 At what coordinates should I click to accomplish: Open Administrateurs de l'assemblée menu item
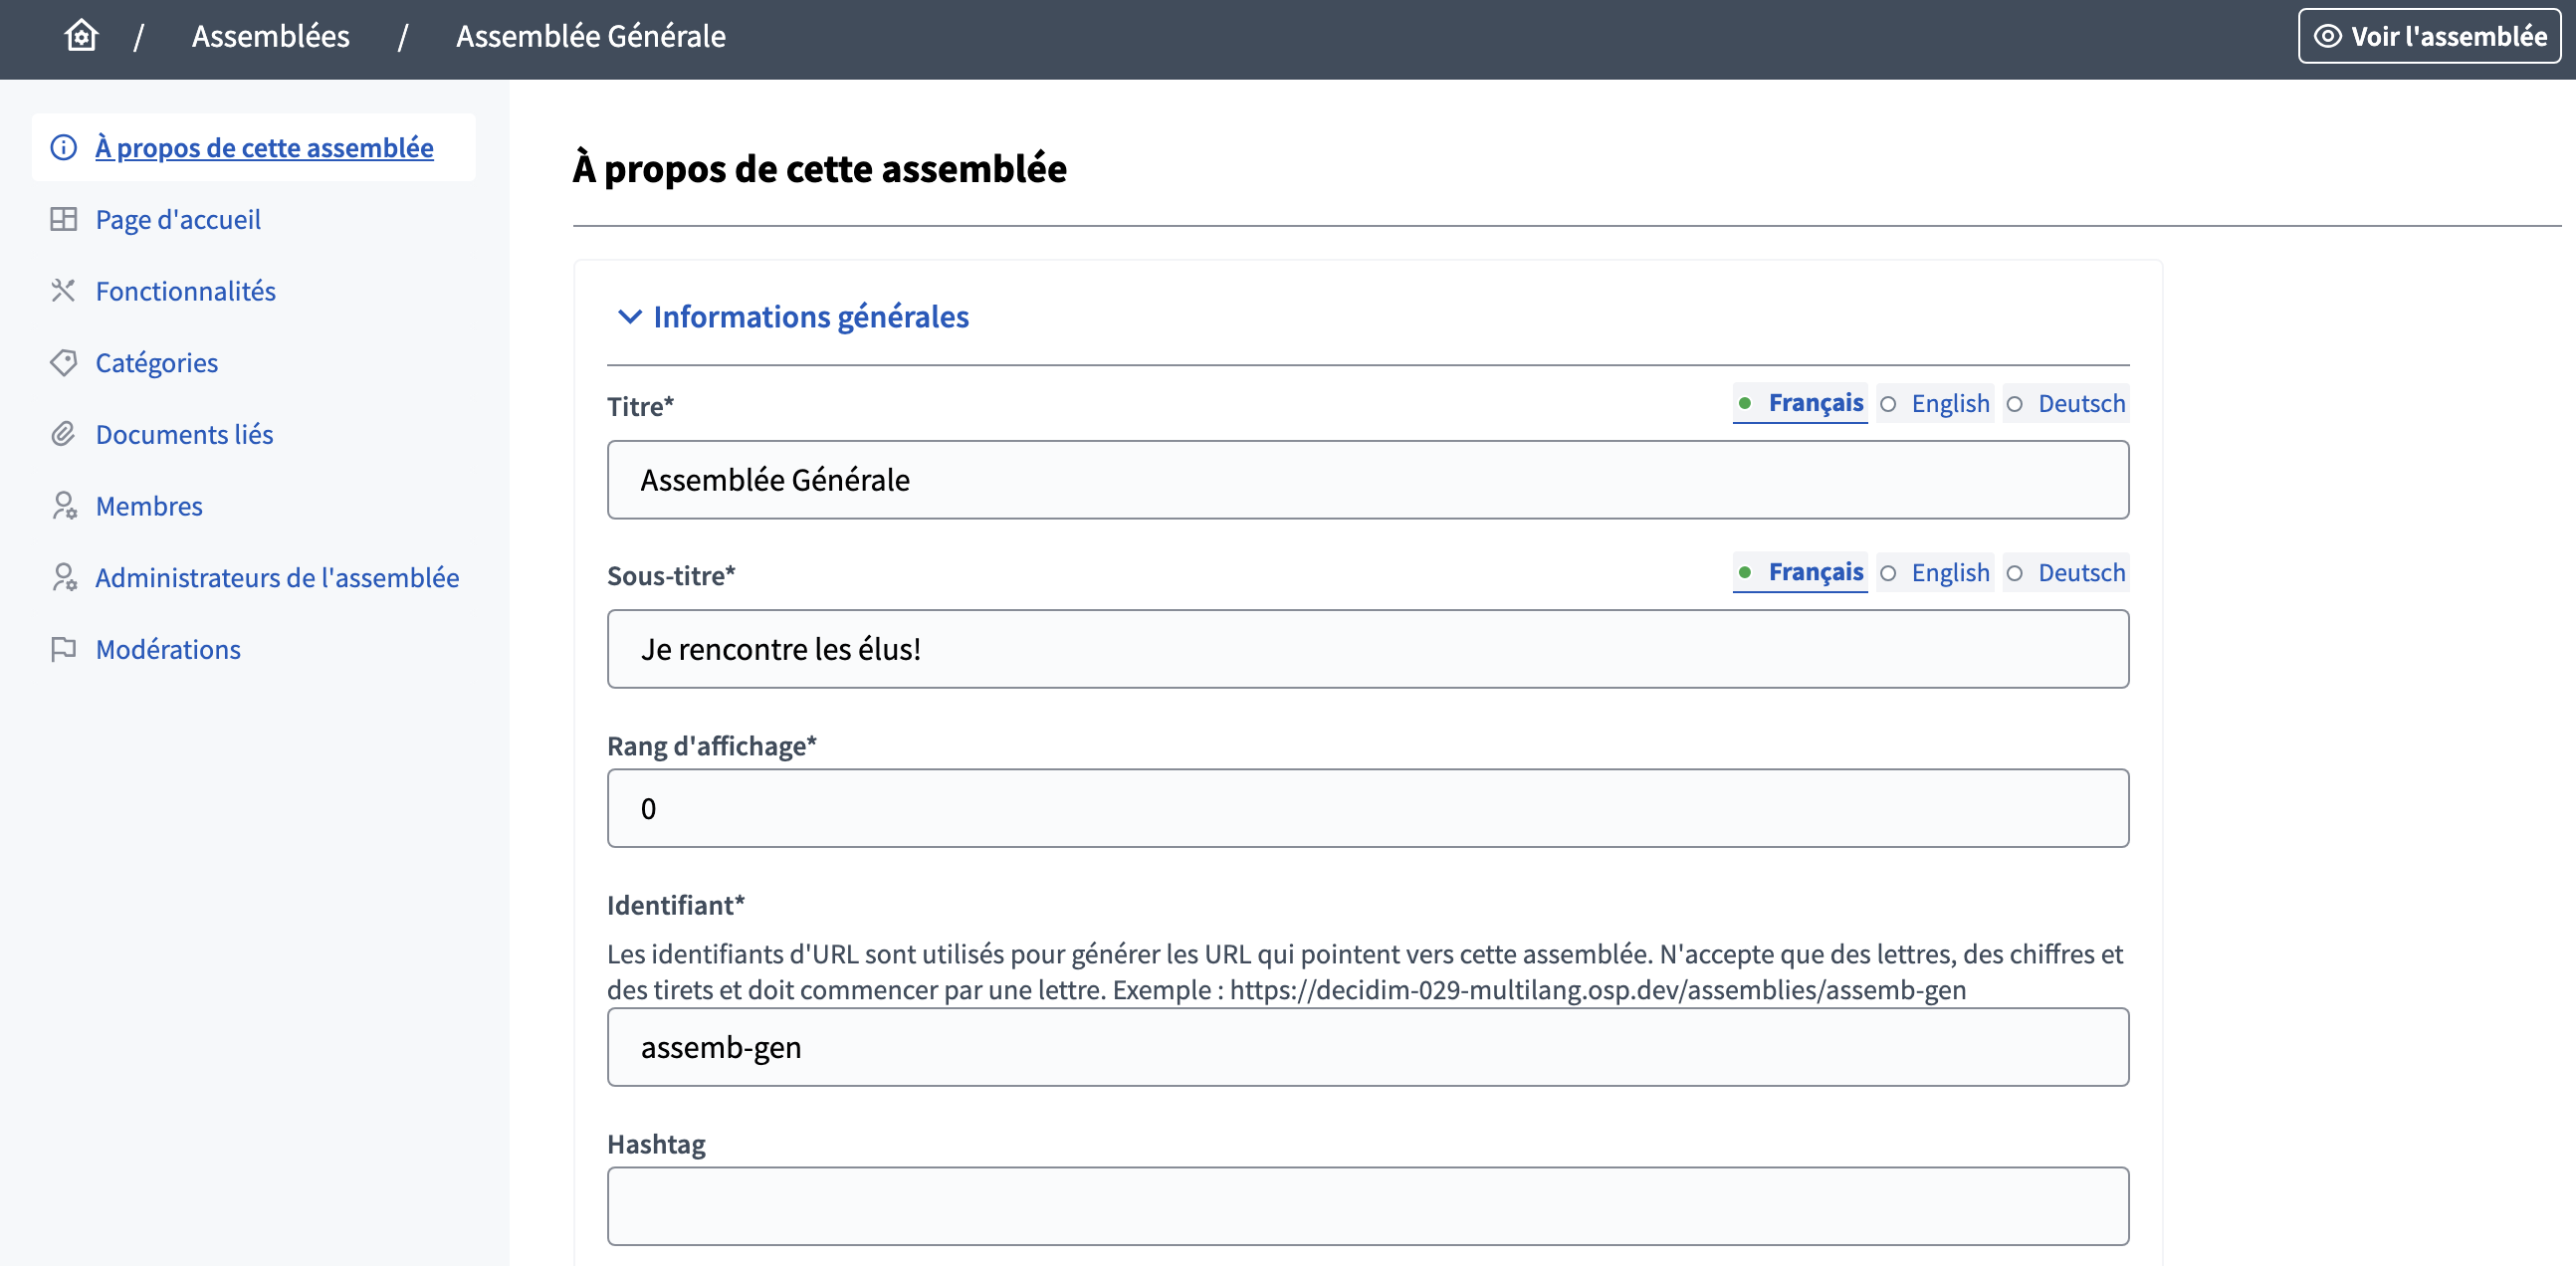pyautogui.click(x=277, y=577)
